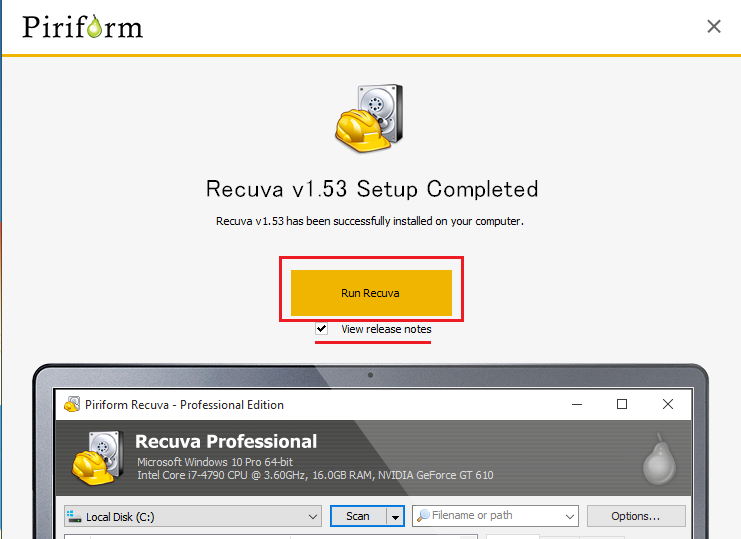Click the Options... button in preview
This screenshot has height=539, width=741.
click(x=636, y=516)
